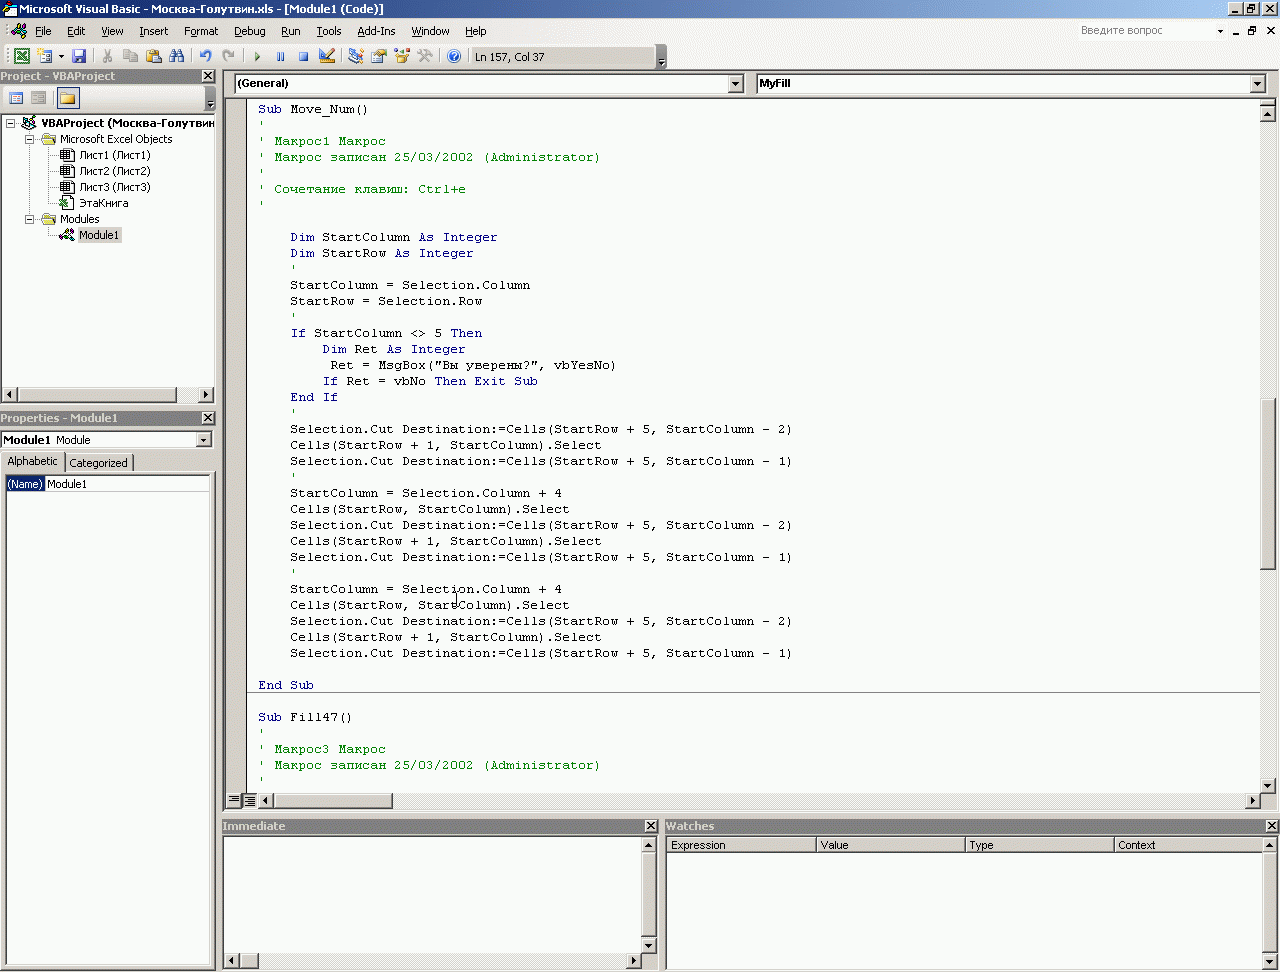
Task: Open Visual Basic Help icon
Action: [x=454, y=56]
